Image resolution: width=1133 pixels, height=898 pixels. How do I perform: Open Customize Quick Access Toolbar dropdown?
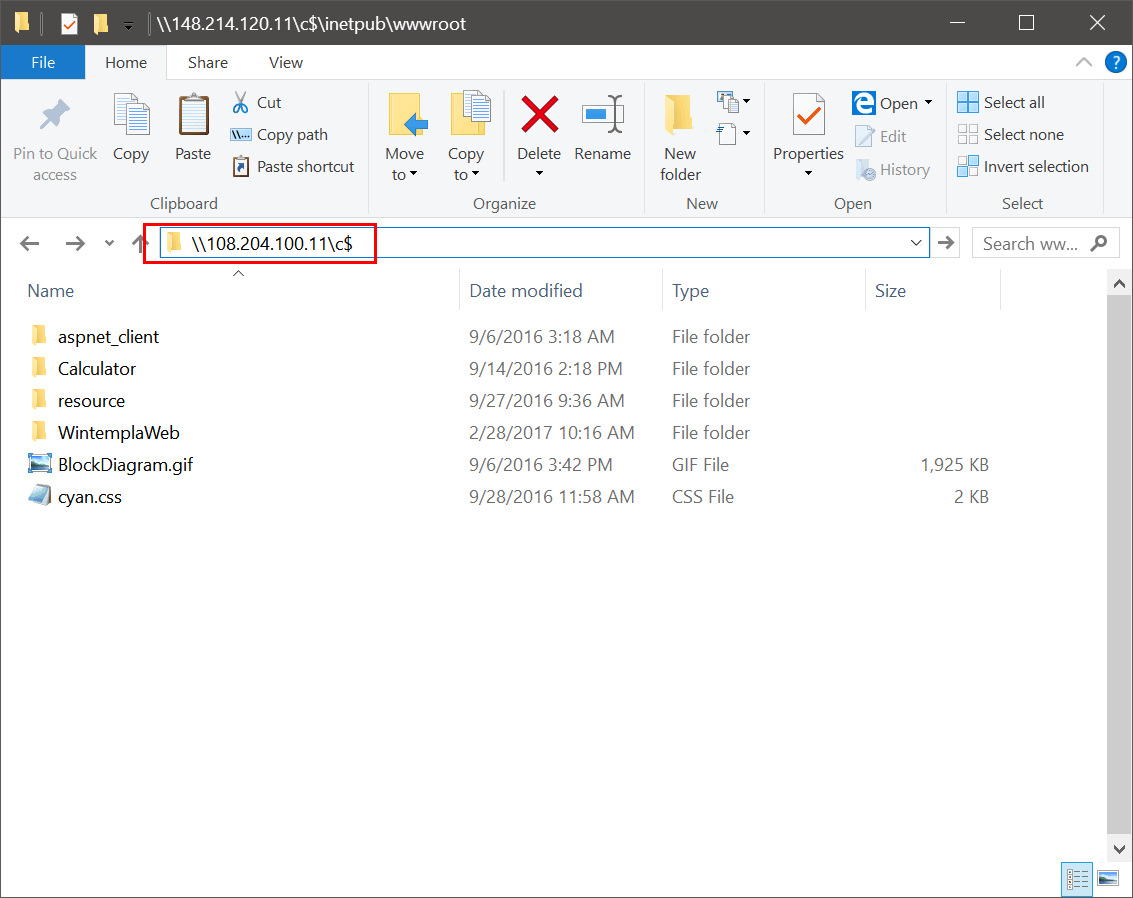(x=128, y=25)
